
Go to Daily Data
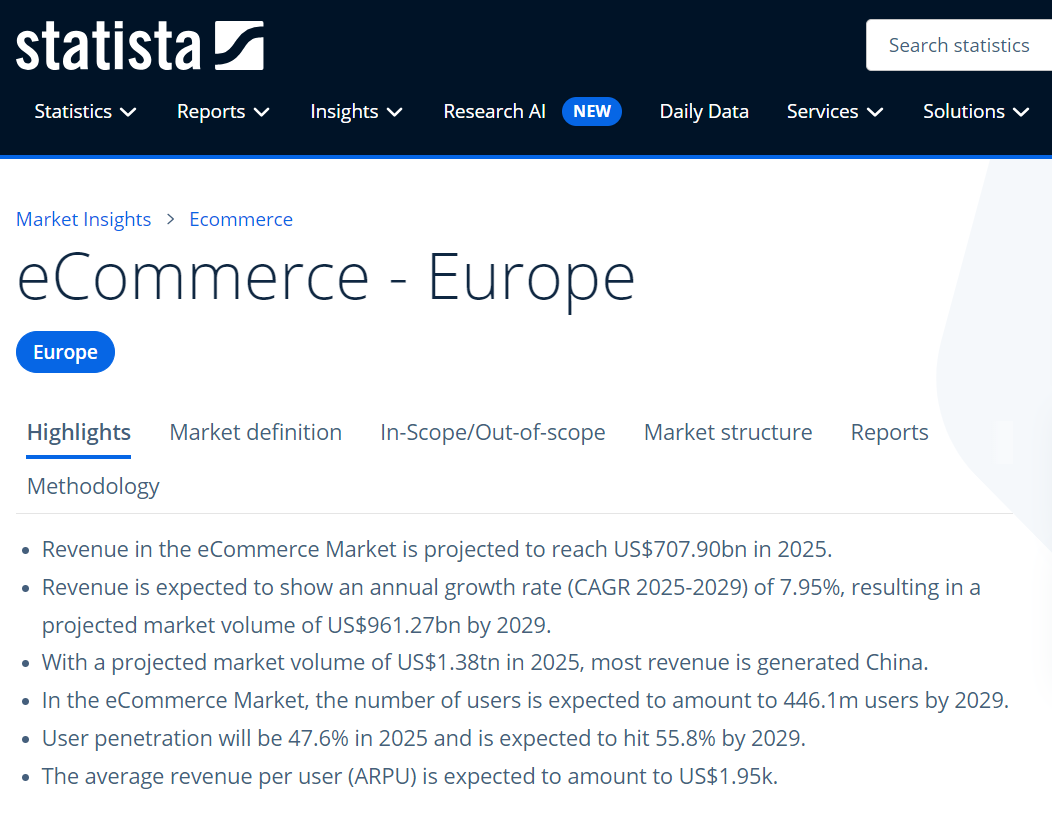click(704, 111)
